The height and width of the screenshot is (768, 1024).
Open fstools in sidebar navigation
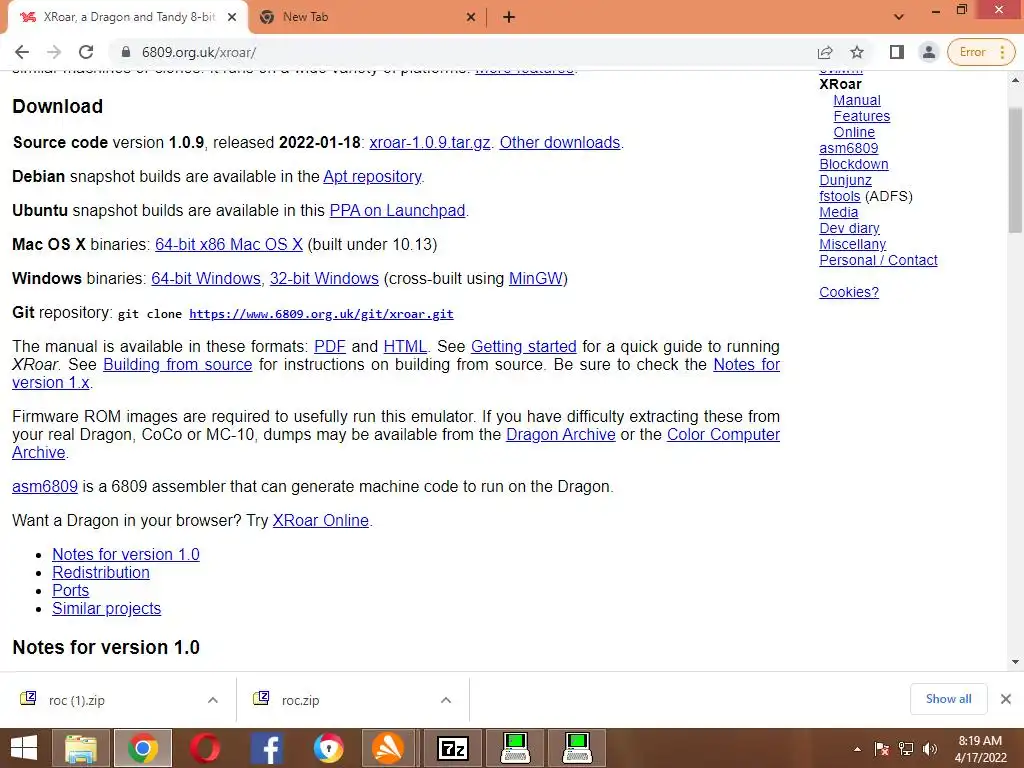840,196
